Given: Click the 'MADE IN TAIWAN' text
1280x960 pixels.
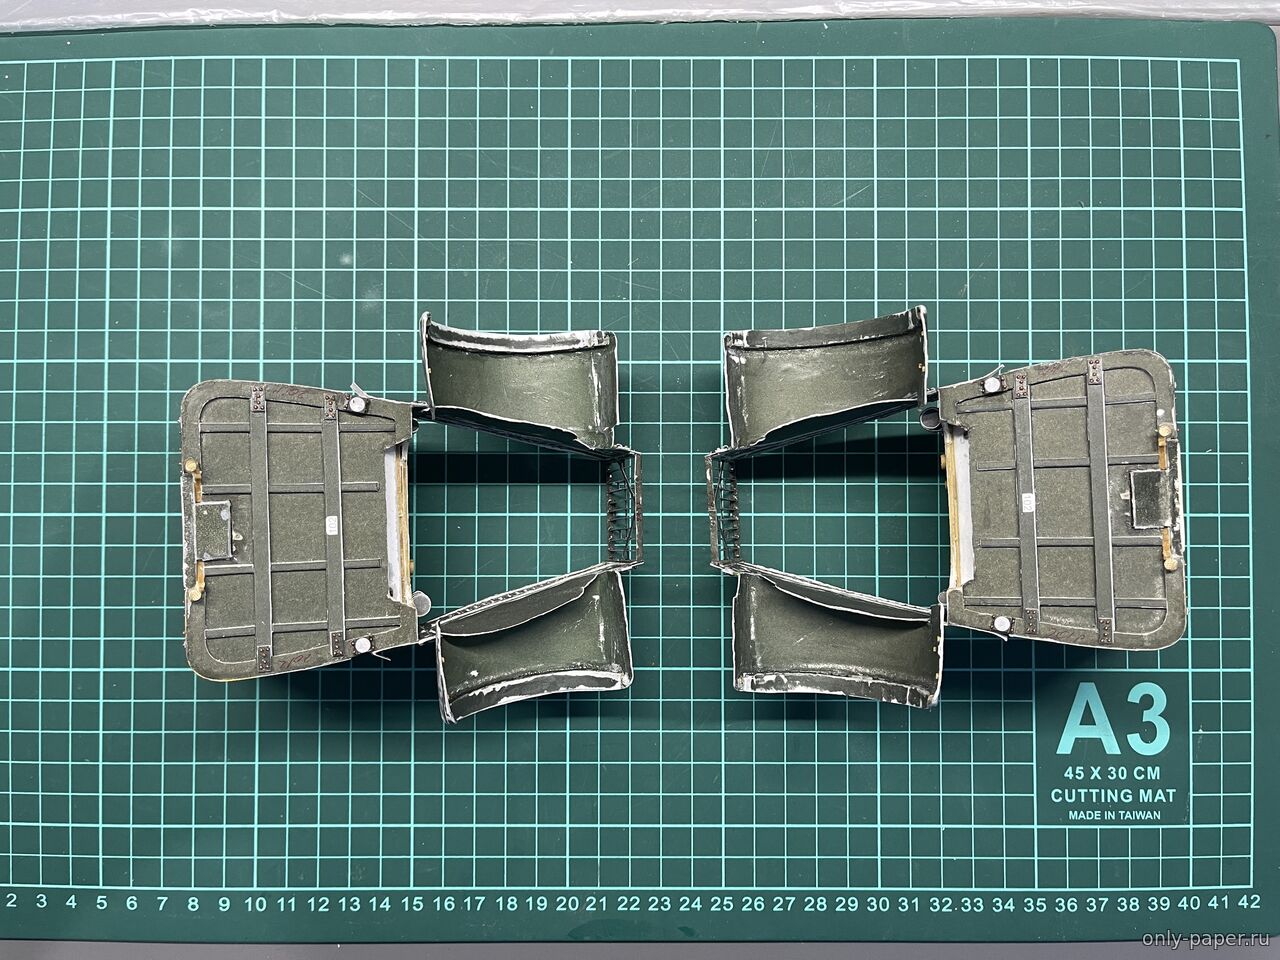Looking at the screenshot, I should point(1113,816).
